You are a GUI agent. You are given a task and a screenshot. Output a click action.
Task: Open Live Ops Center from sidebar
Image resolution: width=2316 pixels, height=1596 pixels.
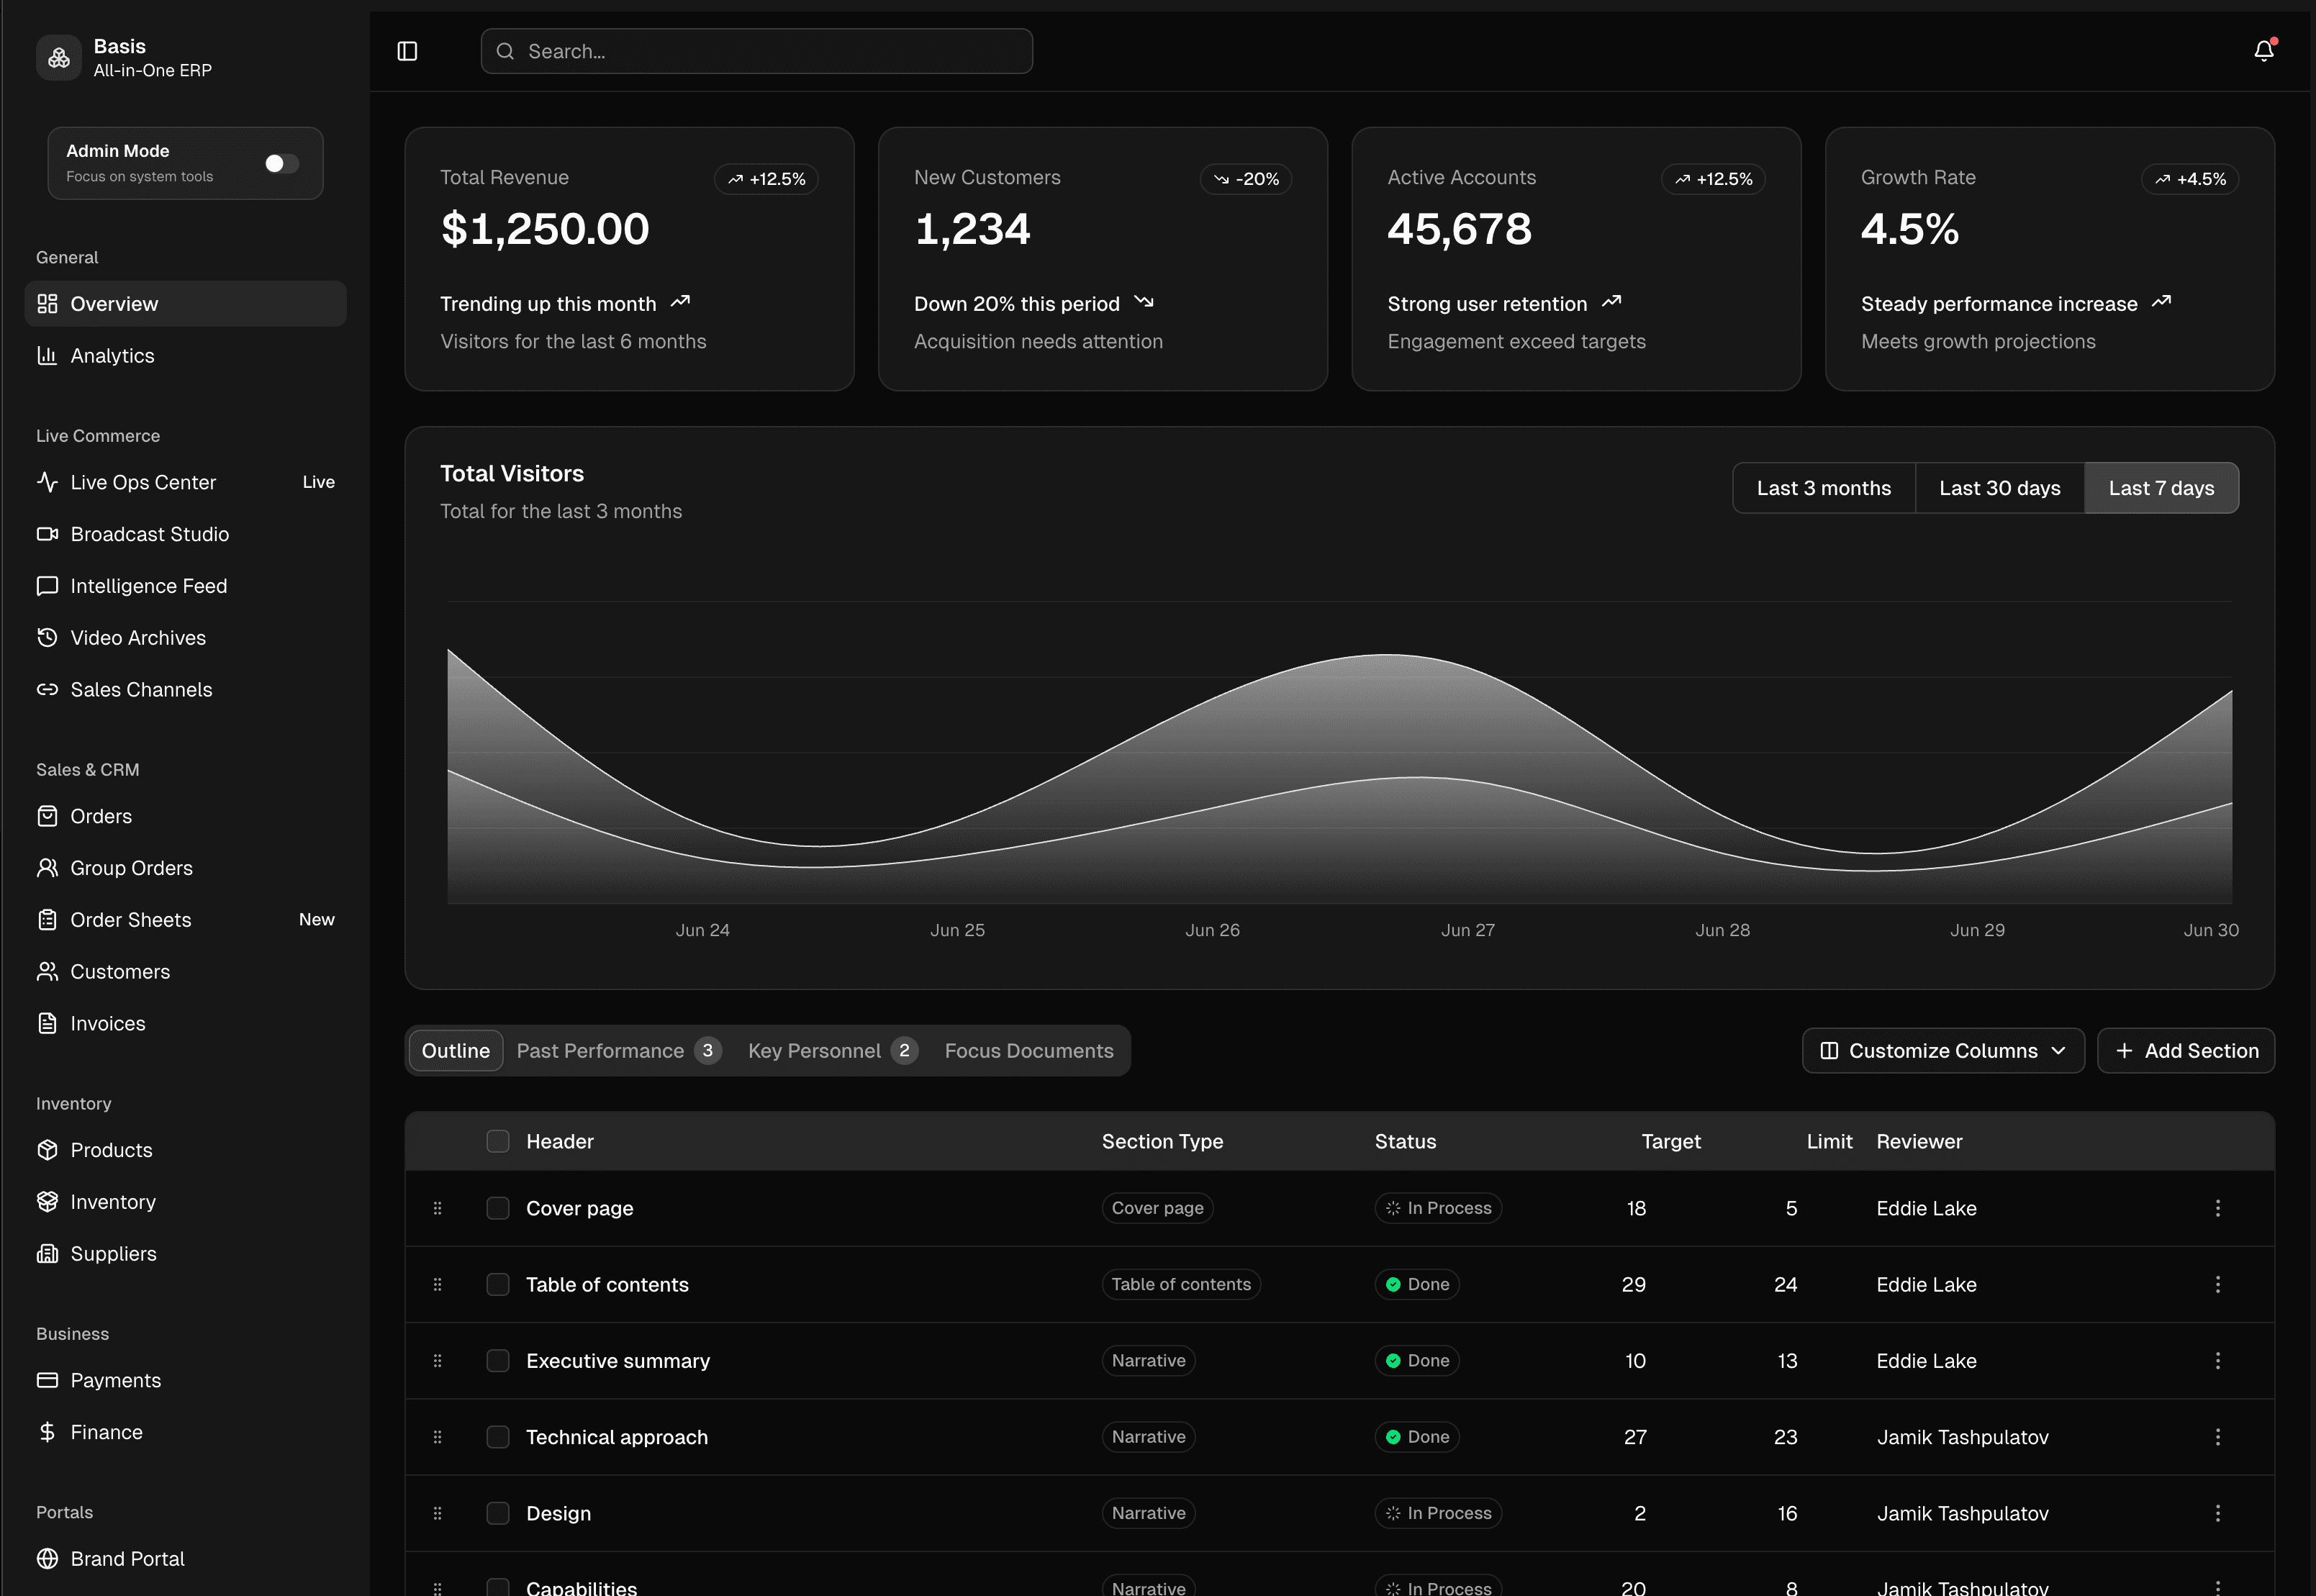tap(185, 482)
